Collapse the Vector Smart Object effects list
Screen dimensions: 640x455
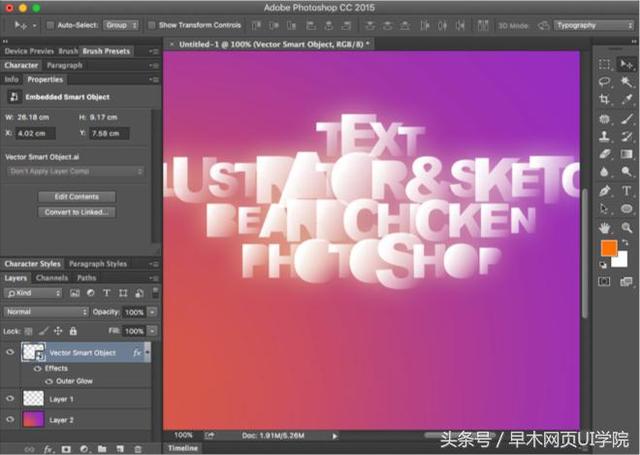(x=147, y=352)
